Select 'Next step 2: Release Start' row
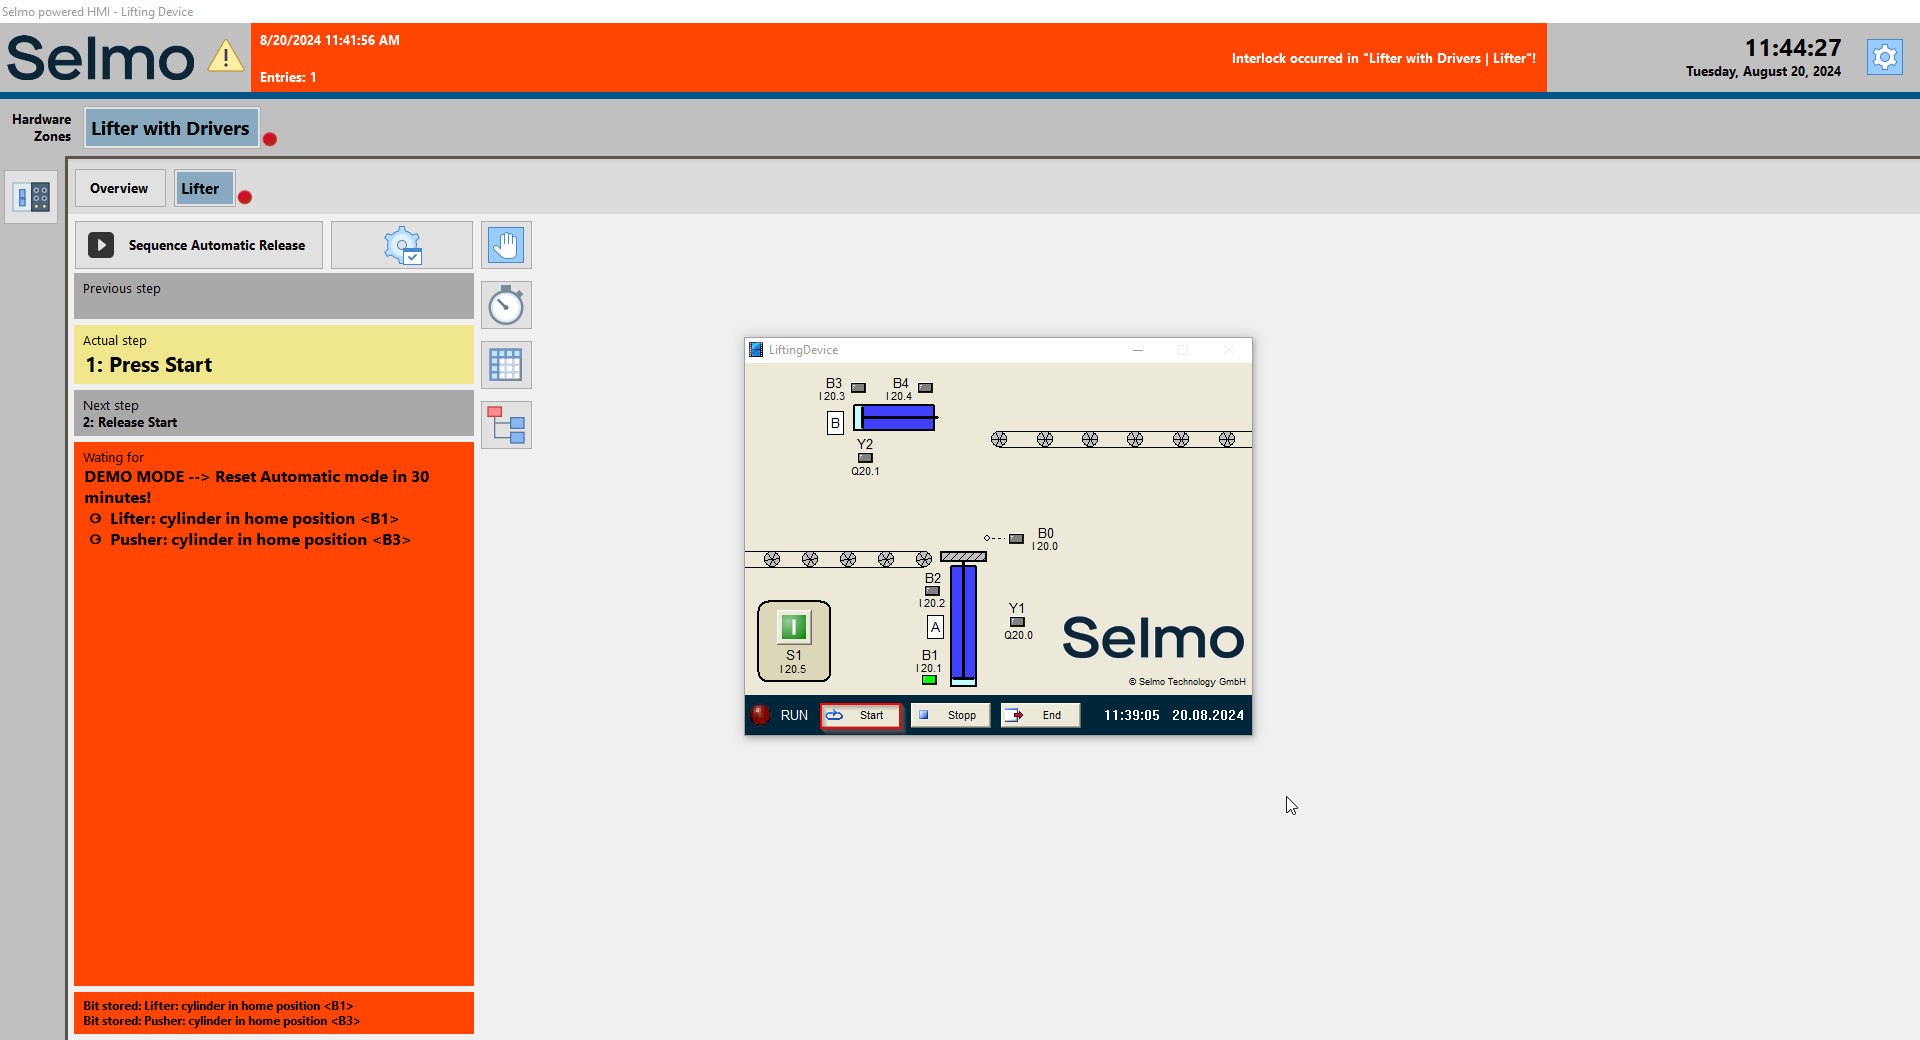Image resolution: width=1920 pixels, height=1040 pixels. coord(274,413)
